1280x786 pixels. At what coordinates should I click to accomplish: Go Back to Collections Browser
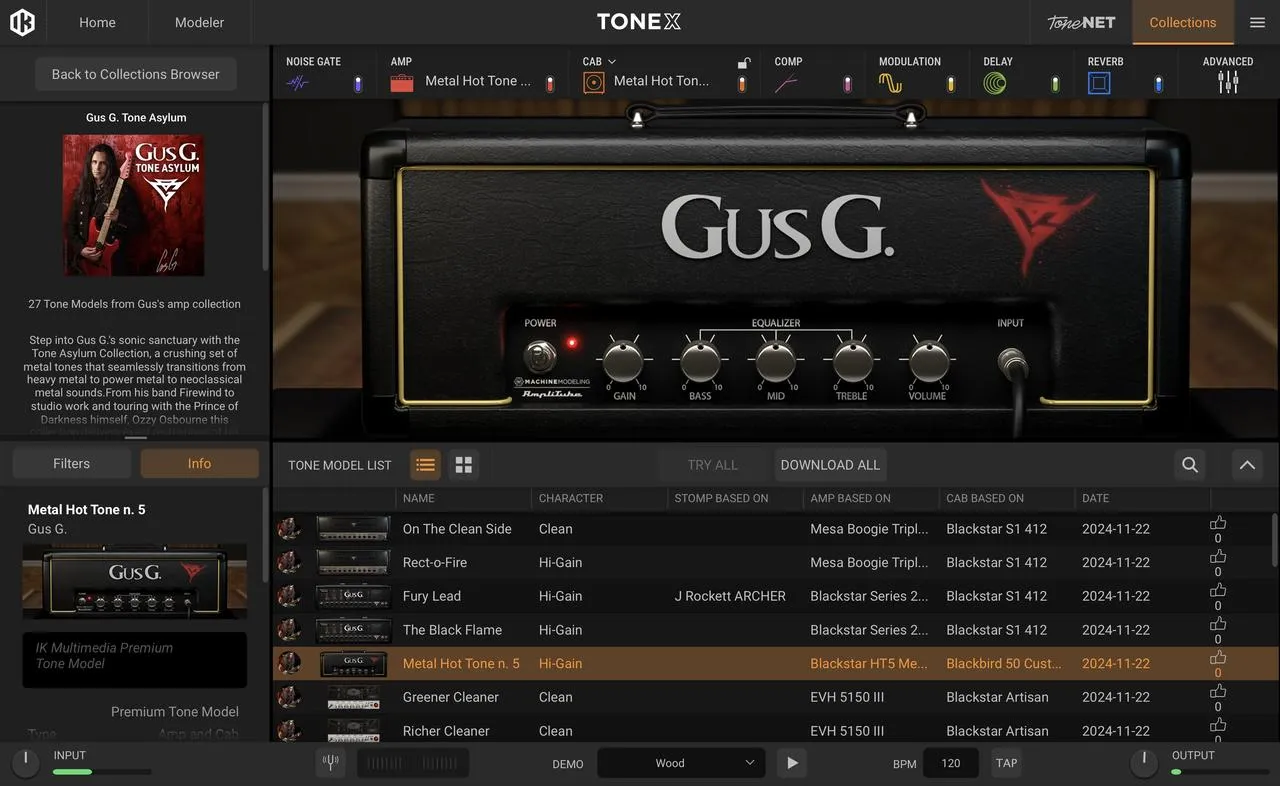[x=136, y=74]
